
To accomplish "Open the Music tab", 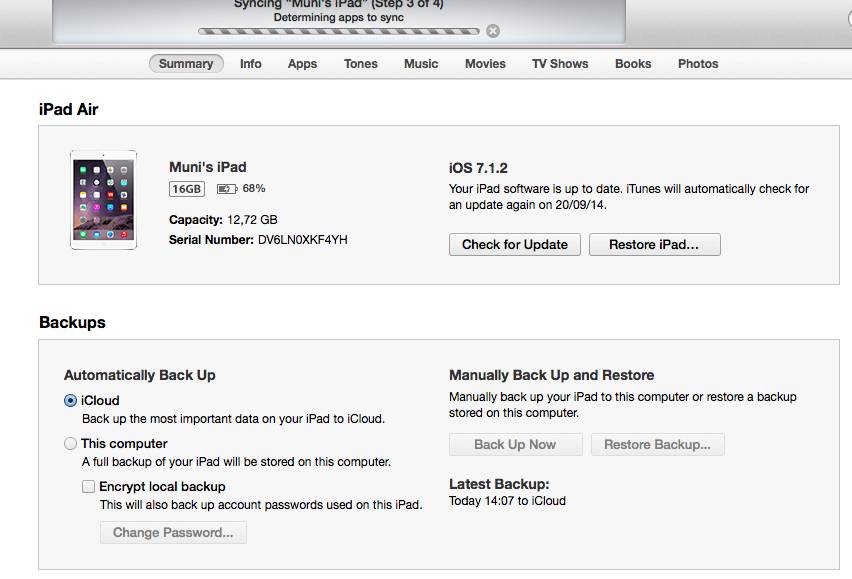I will (421, 64).
